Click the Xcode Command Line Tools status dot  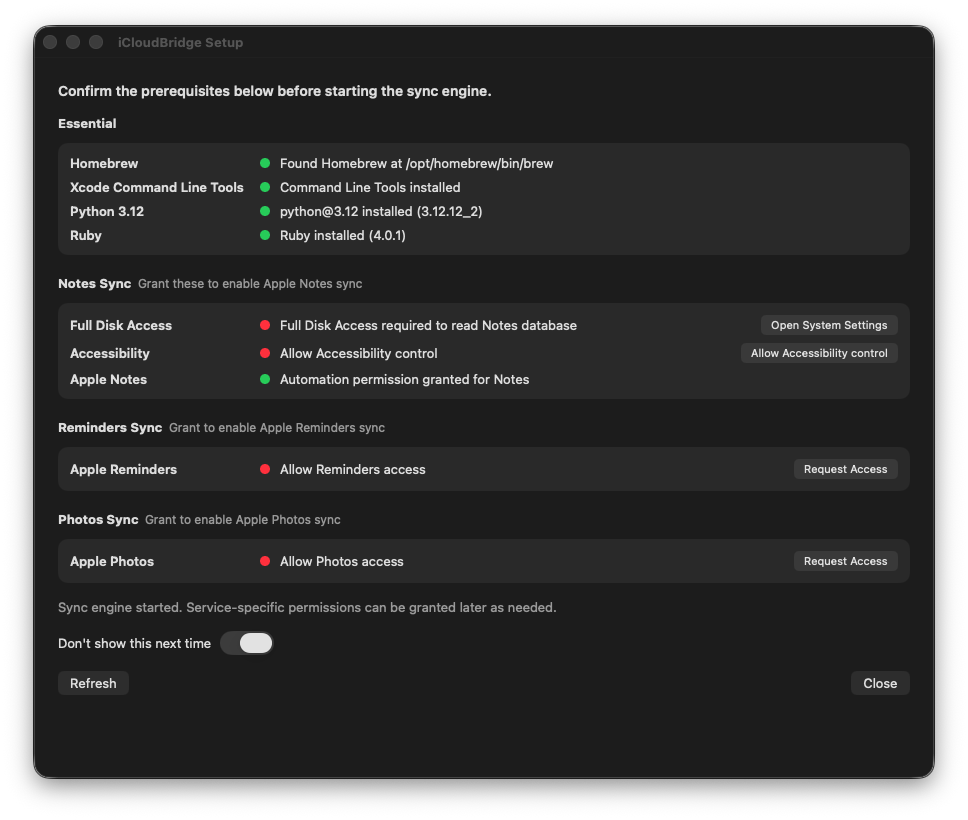pos(264,187)
